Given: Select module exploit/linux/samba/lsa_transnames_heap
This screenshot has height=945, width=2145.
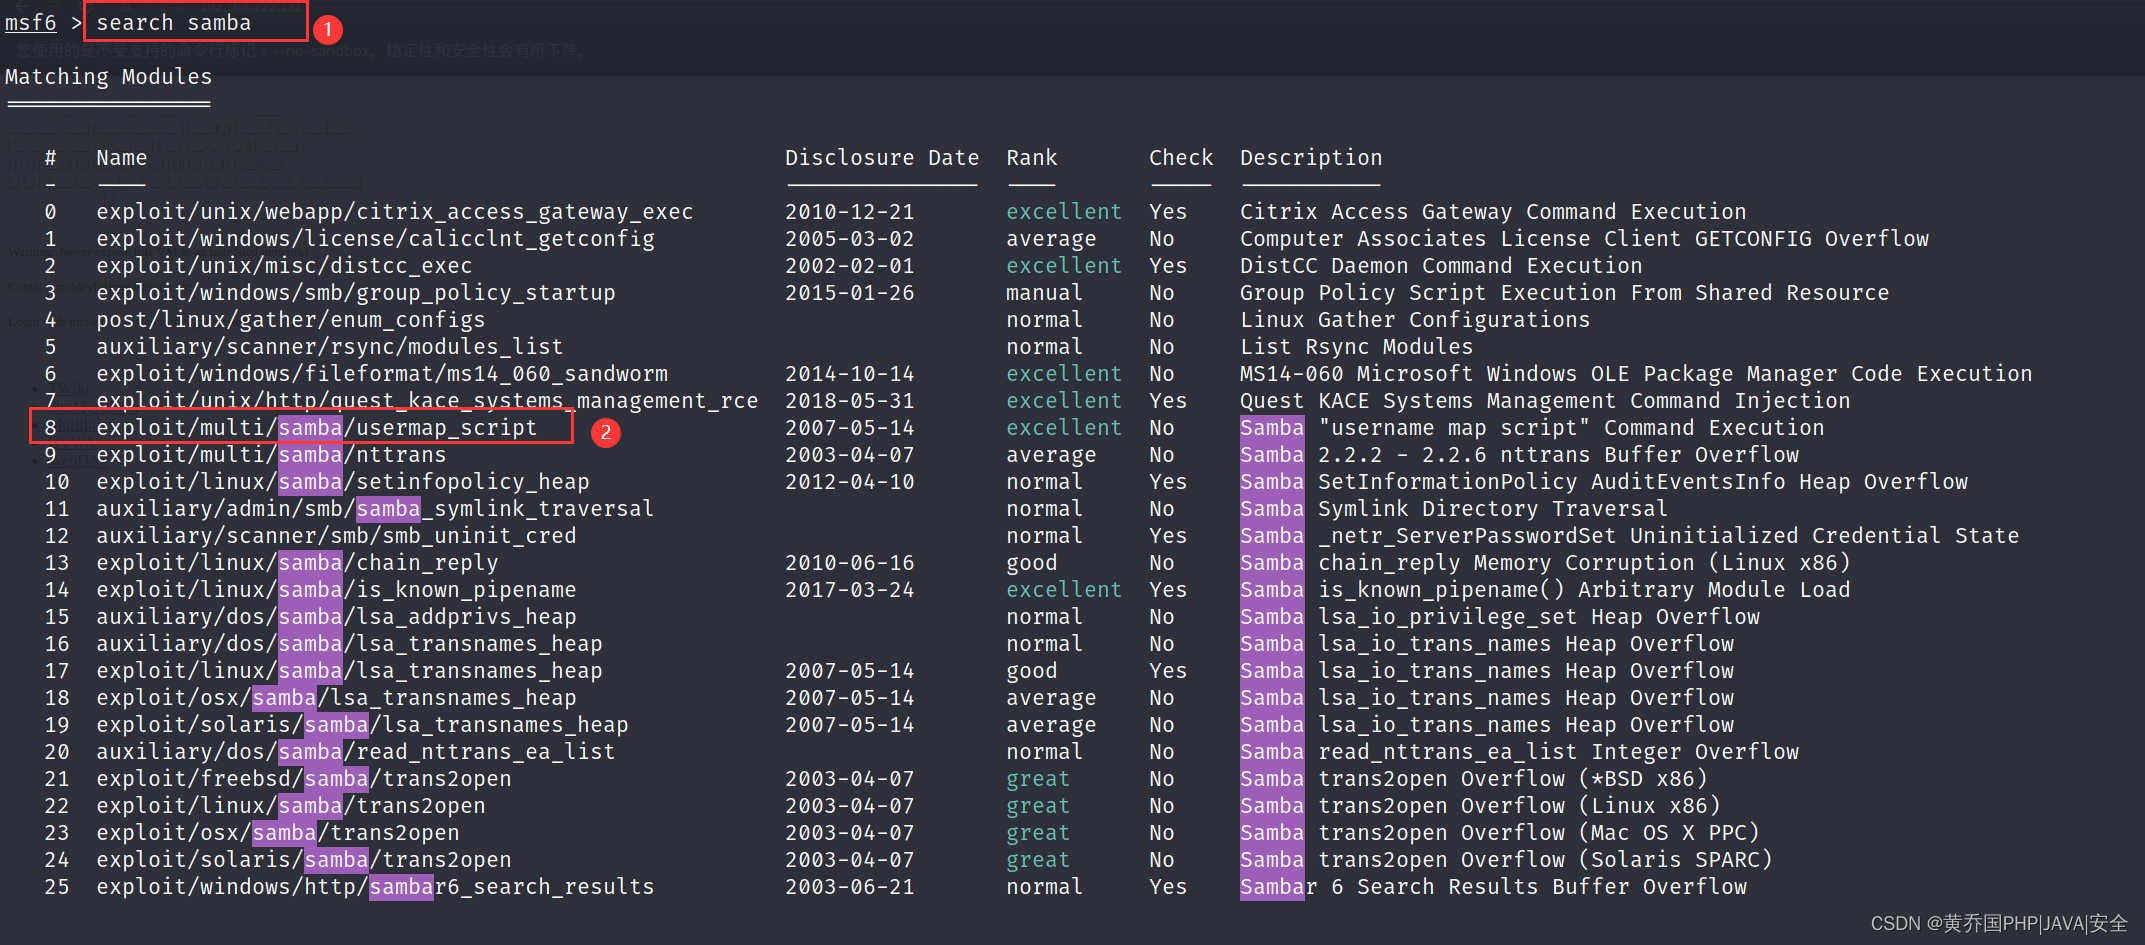Looking at the screenshot, I should point(349,671).
